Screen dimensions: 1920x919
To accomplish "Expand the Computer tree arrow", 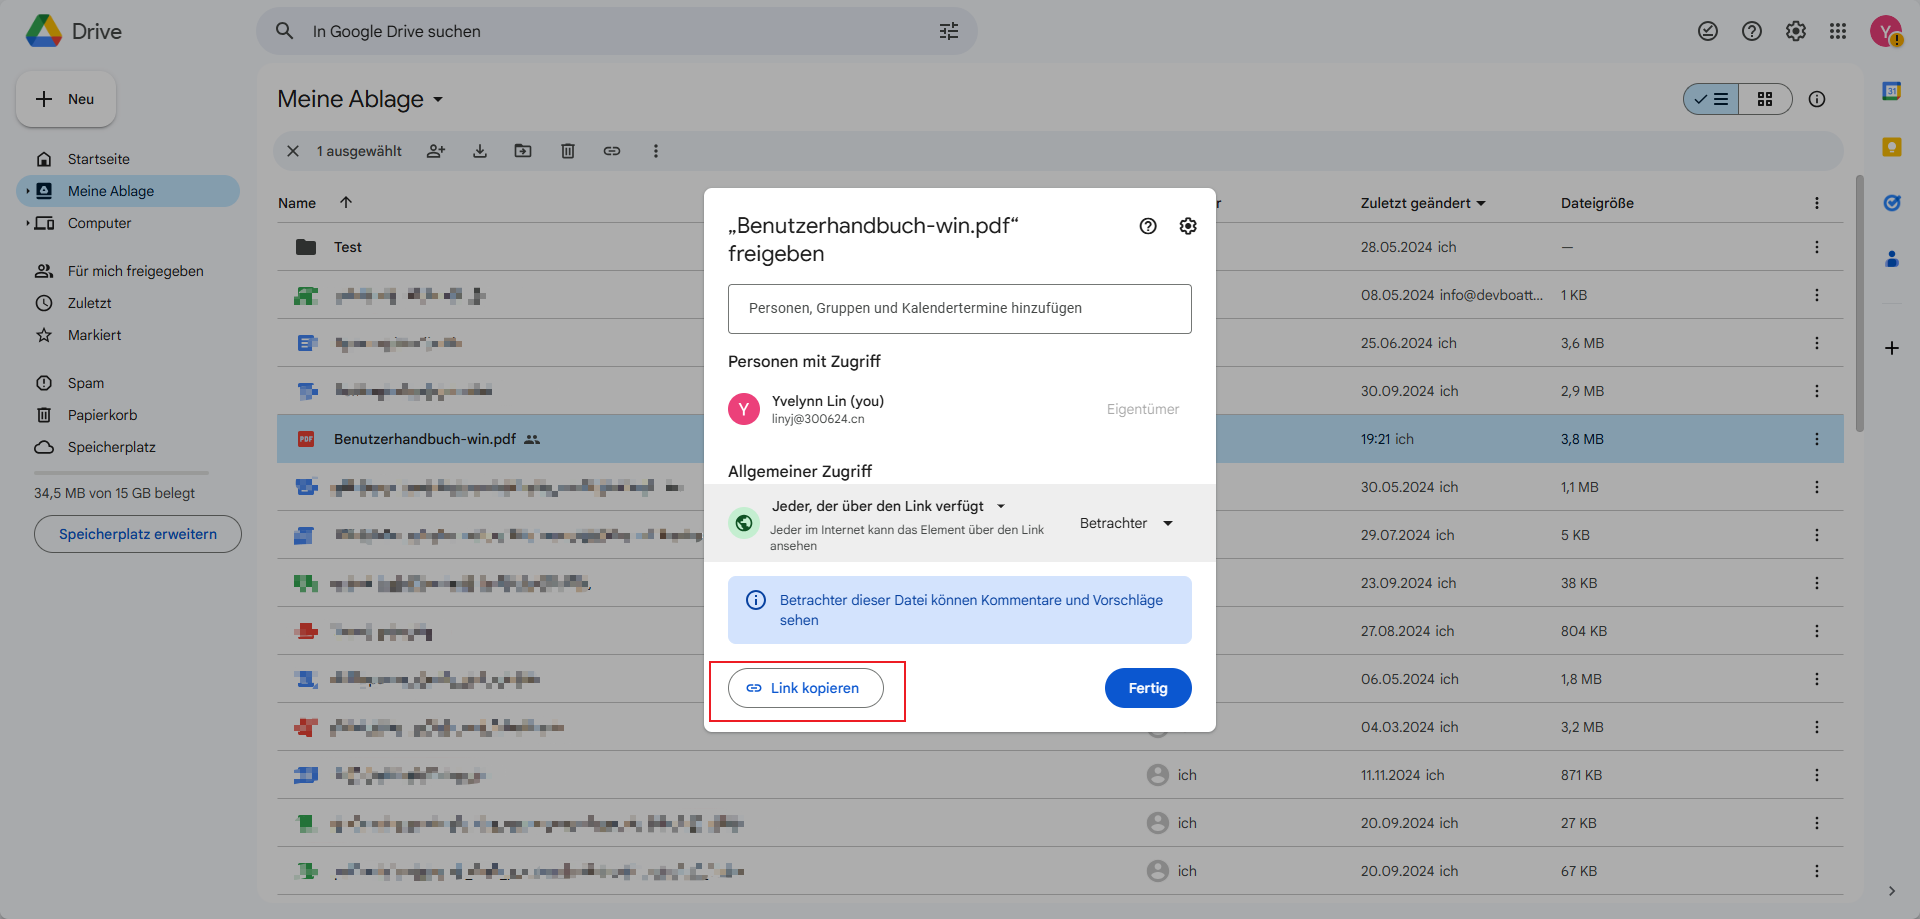I will tap(27, 223).
